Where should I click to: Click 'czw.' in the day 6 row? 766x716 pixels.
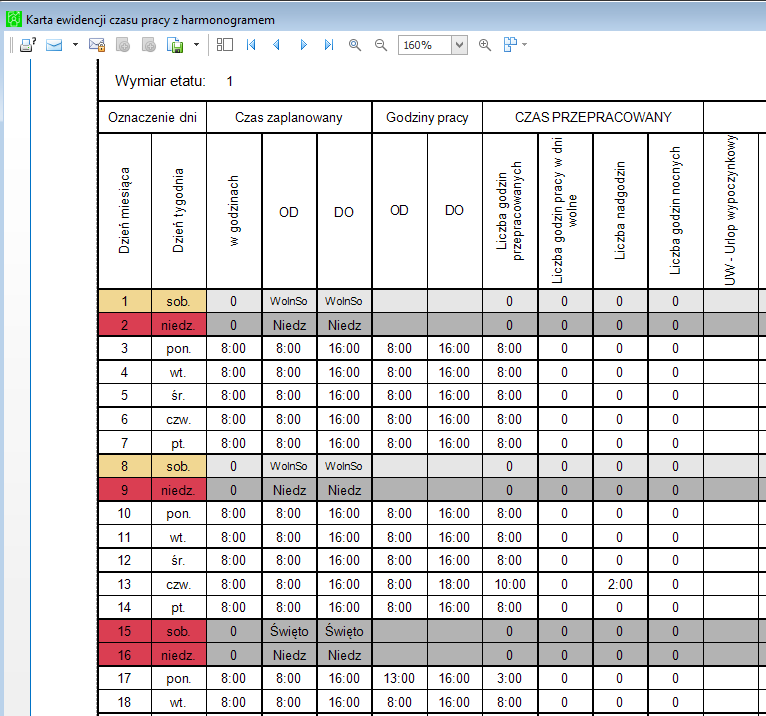178,420
